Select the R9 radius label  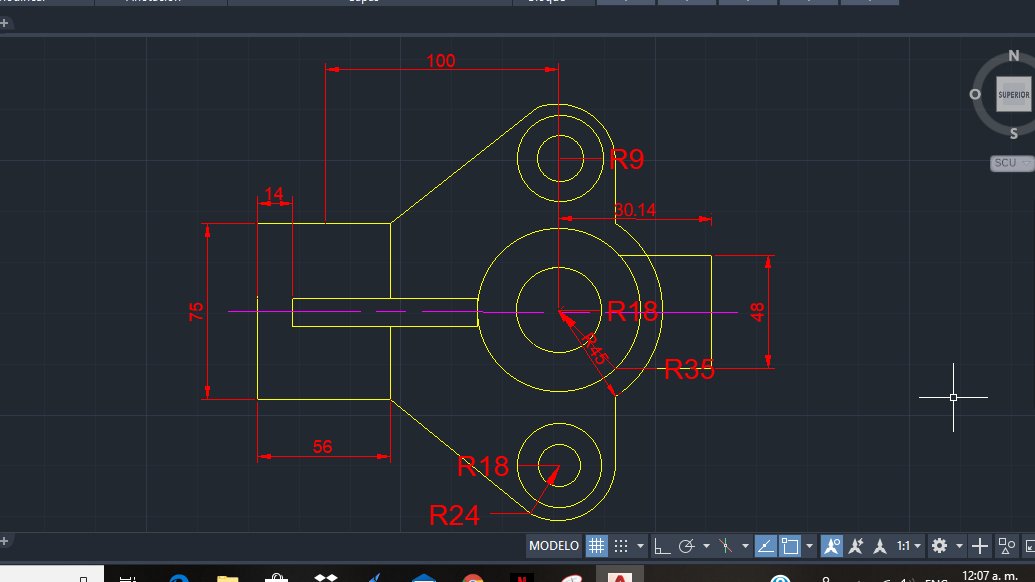(626, 159)
